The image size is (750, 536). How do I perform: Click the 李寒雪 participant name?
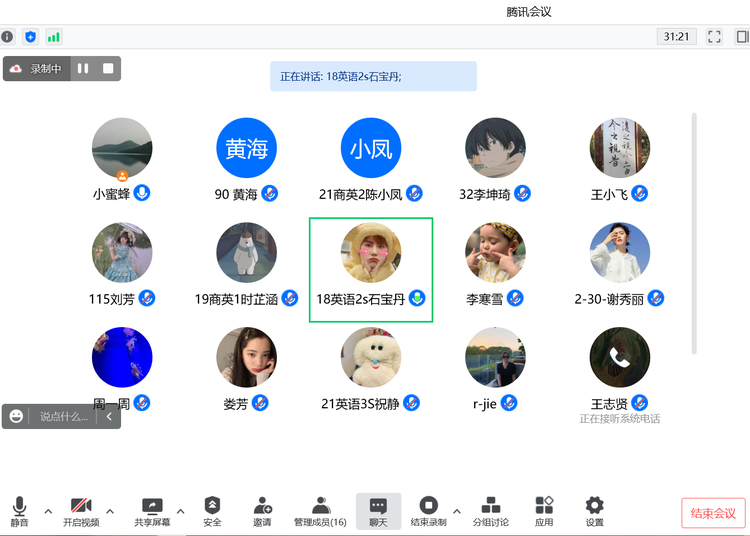[485, 299]
